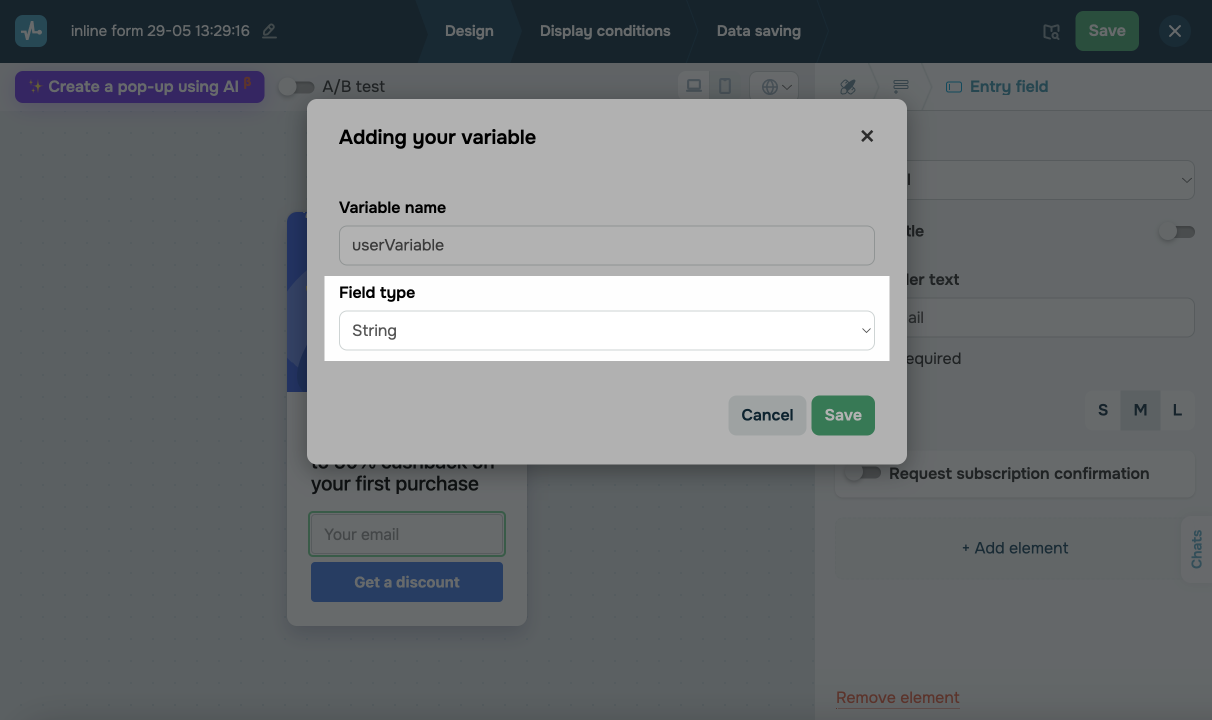Image resolution: width=1212 pixels, height=720 pixels.
Task: Close the Adding your variable dialog
Action: tap(867, 136)
